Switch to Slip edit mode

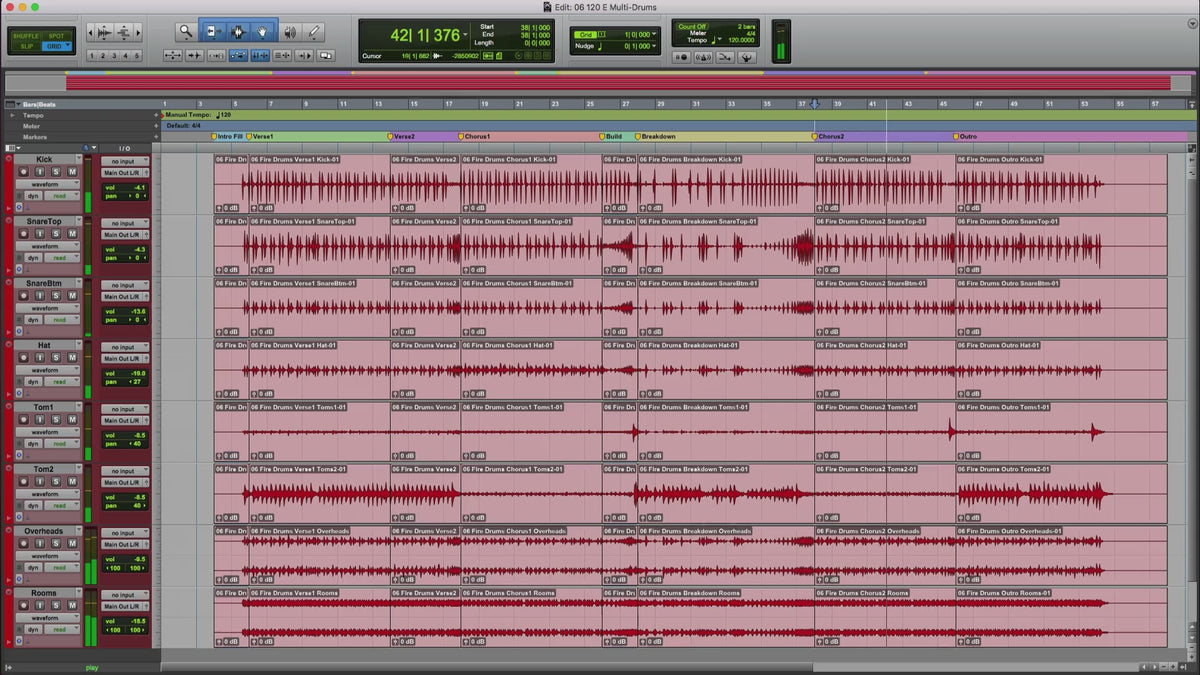coord(26,46)
